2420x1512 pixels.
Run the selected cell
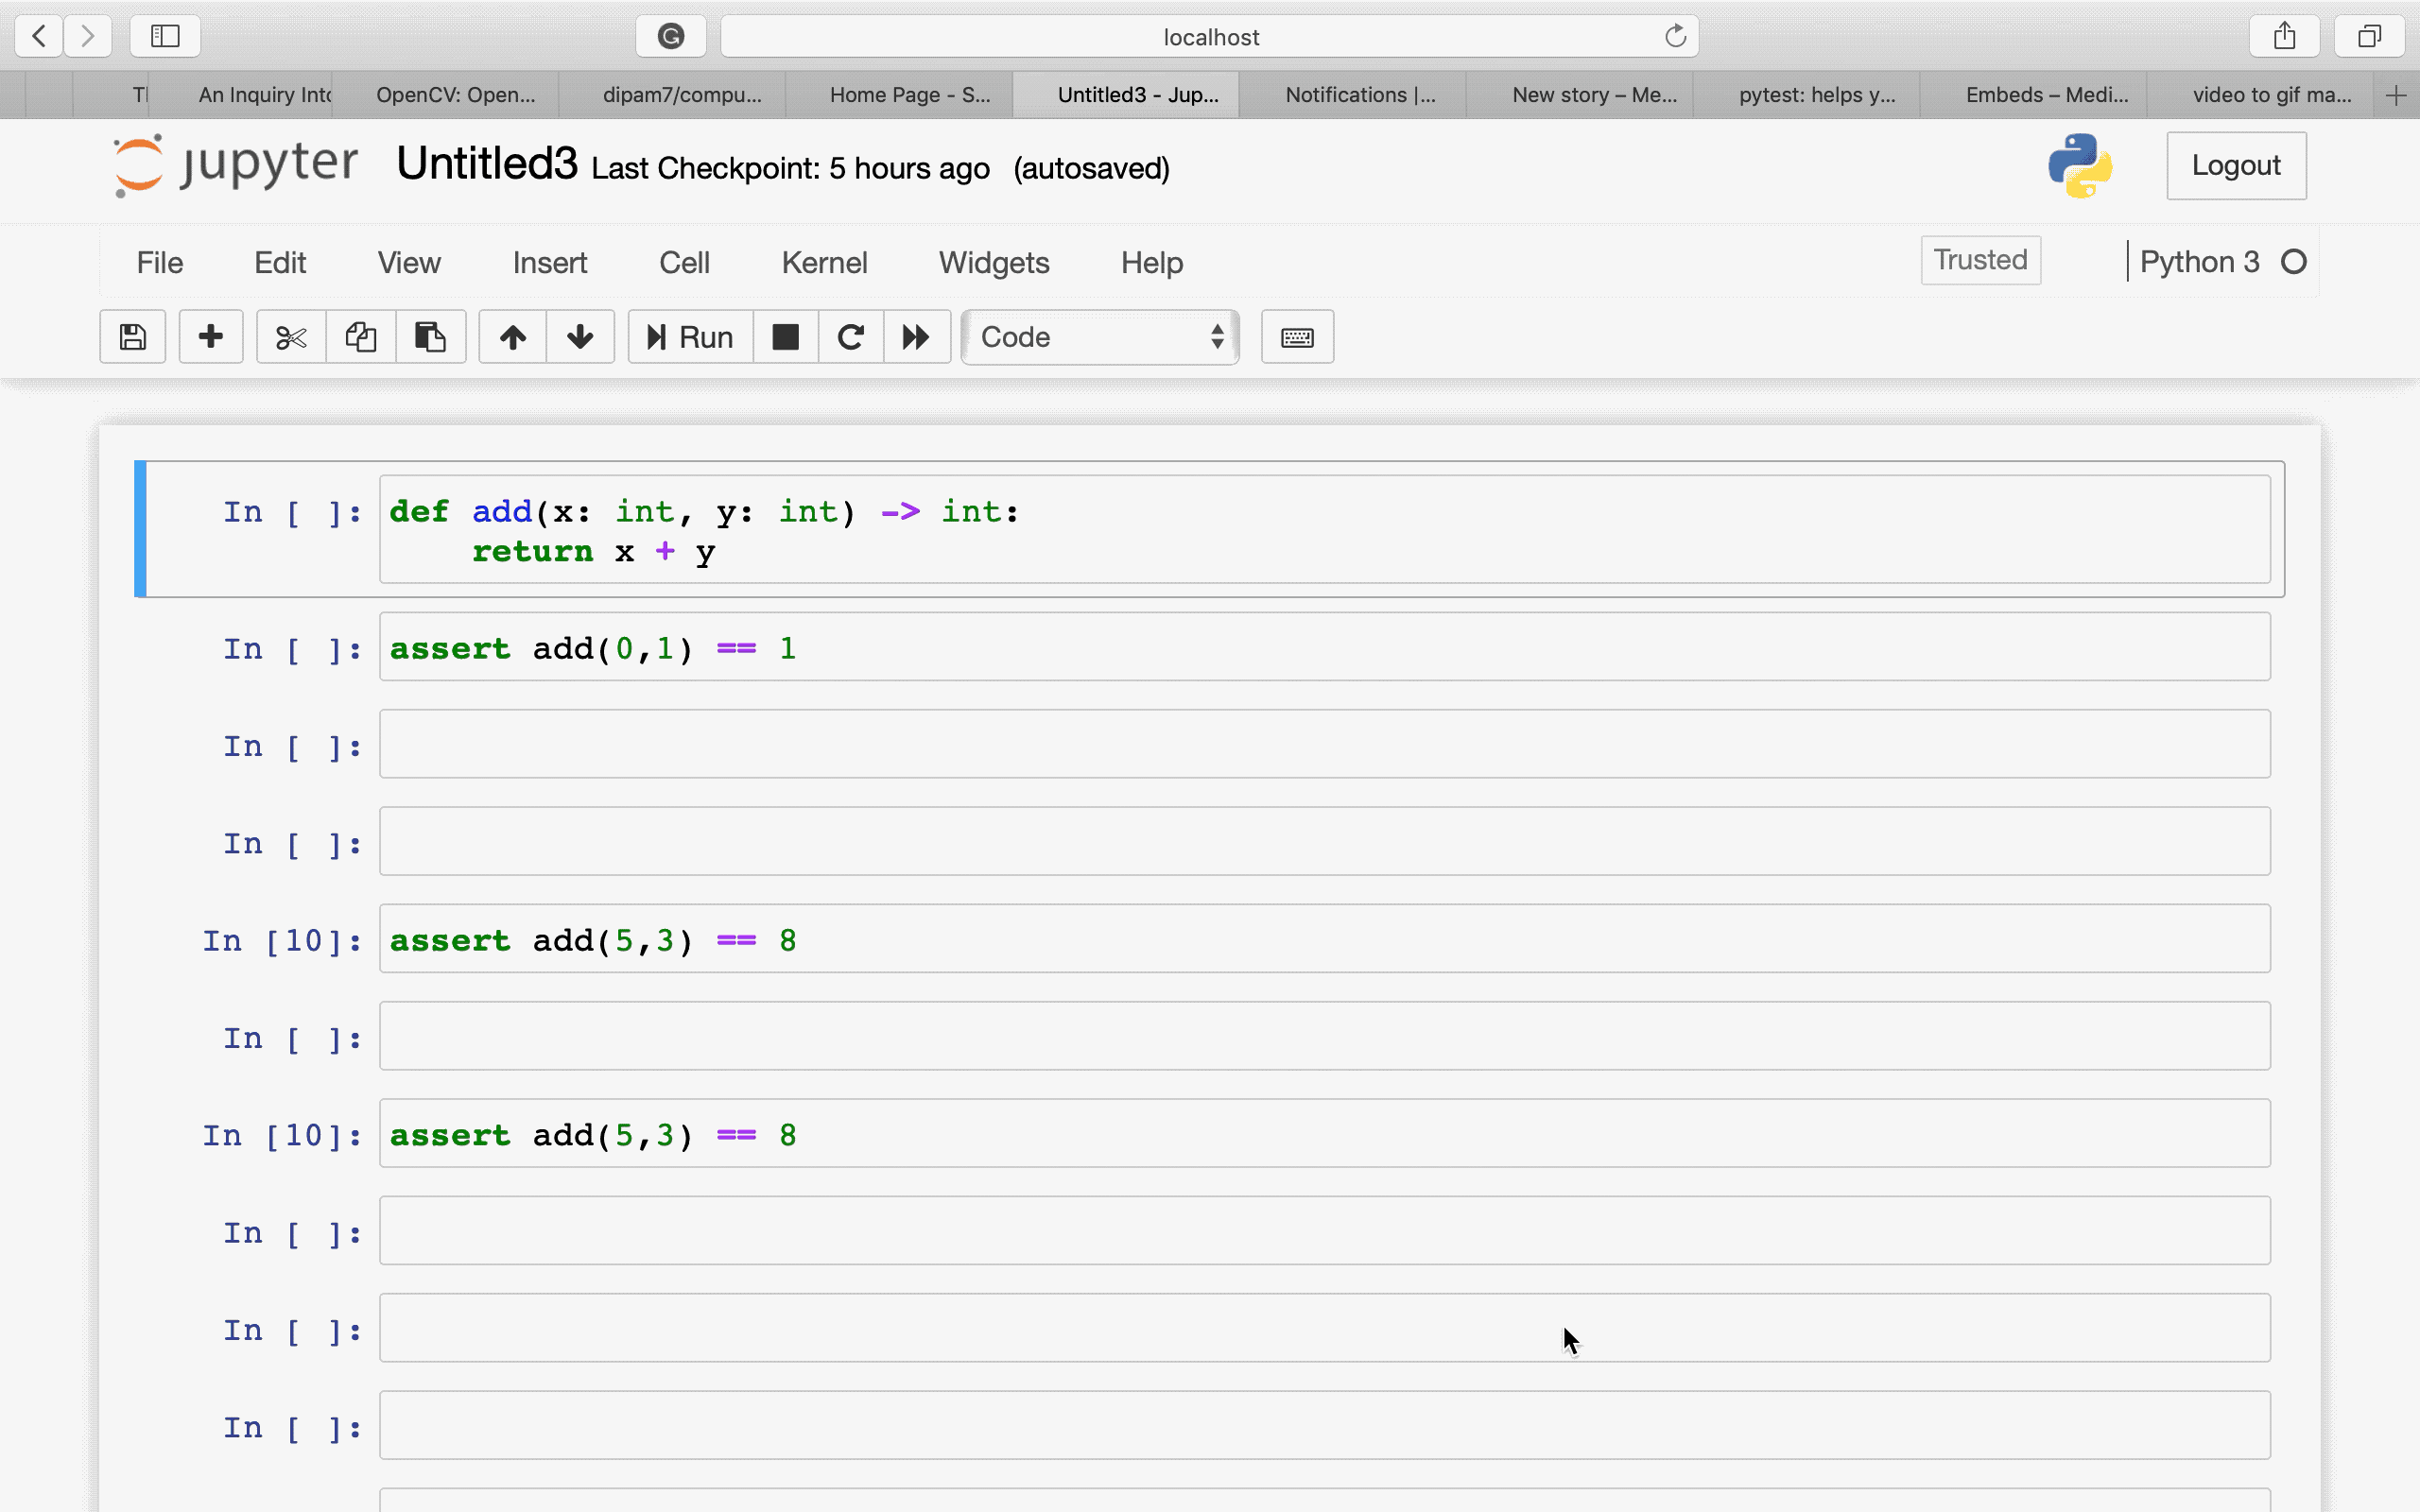pyautogui.click(x=689, y=337)
